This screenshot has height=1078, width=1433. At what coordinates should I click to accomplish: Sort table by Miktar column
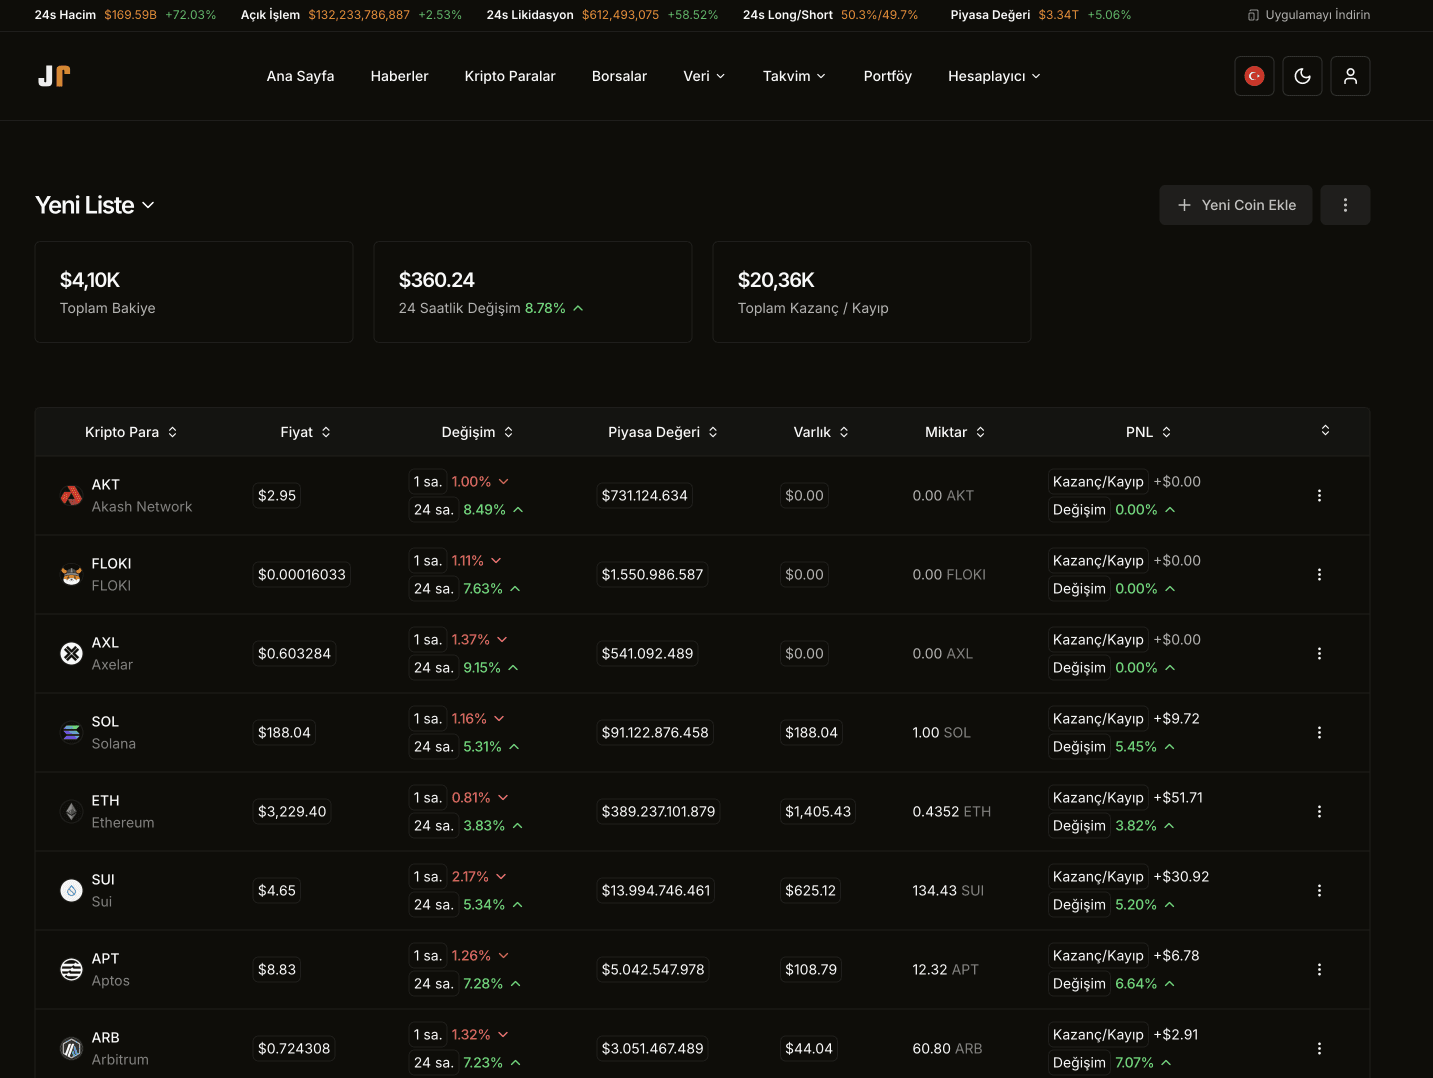[x=955, y=432]
